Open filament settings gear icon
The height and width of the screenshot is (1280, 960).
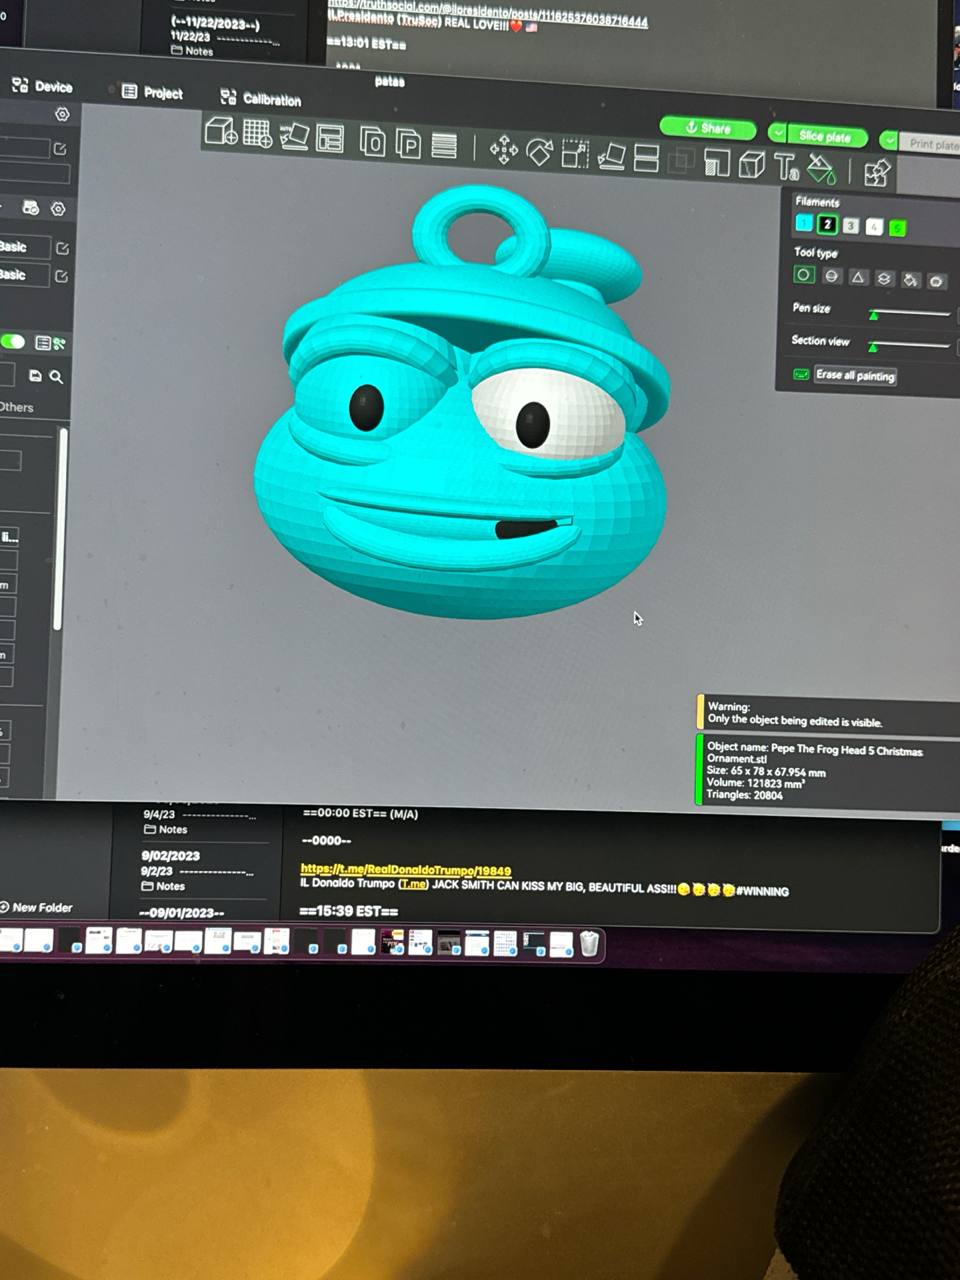pyautogui.click(x=58, y=209)
